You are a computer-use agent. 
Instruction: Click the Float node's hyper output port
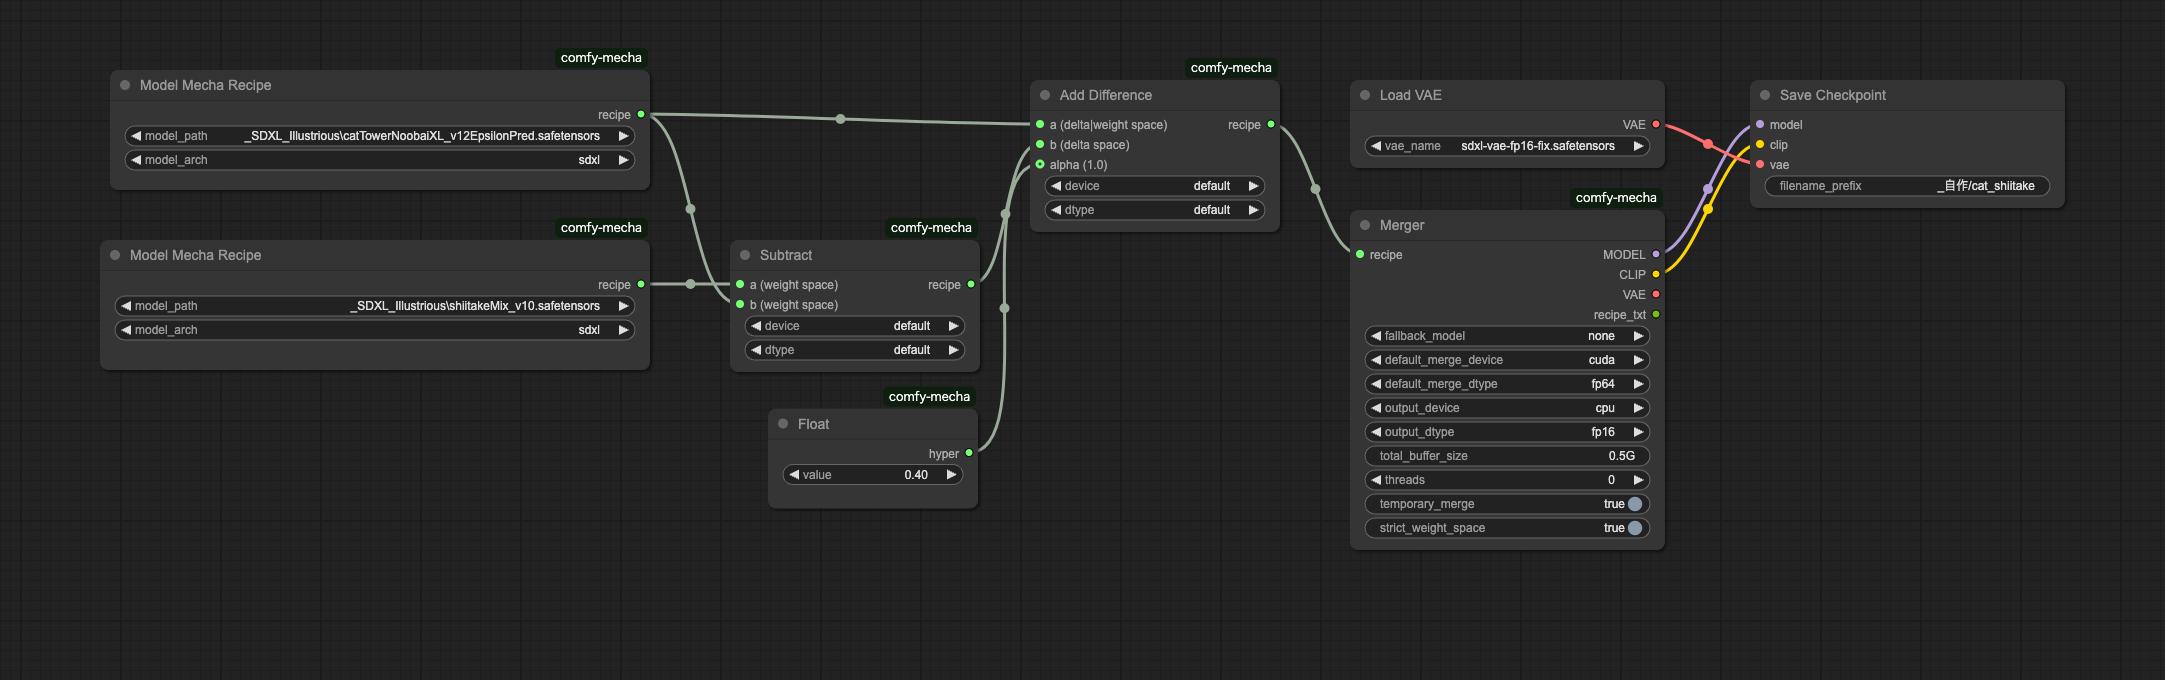click(969, 454)
